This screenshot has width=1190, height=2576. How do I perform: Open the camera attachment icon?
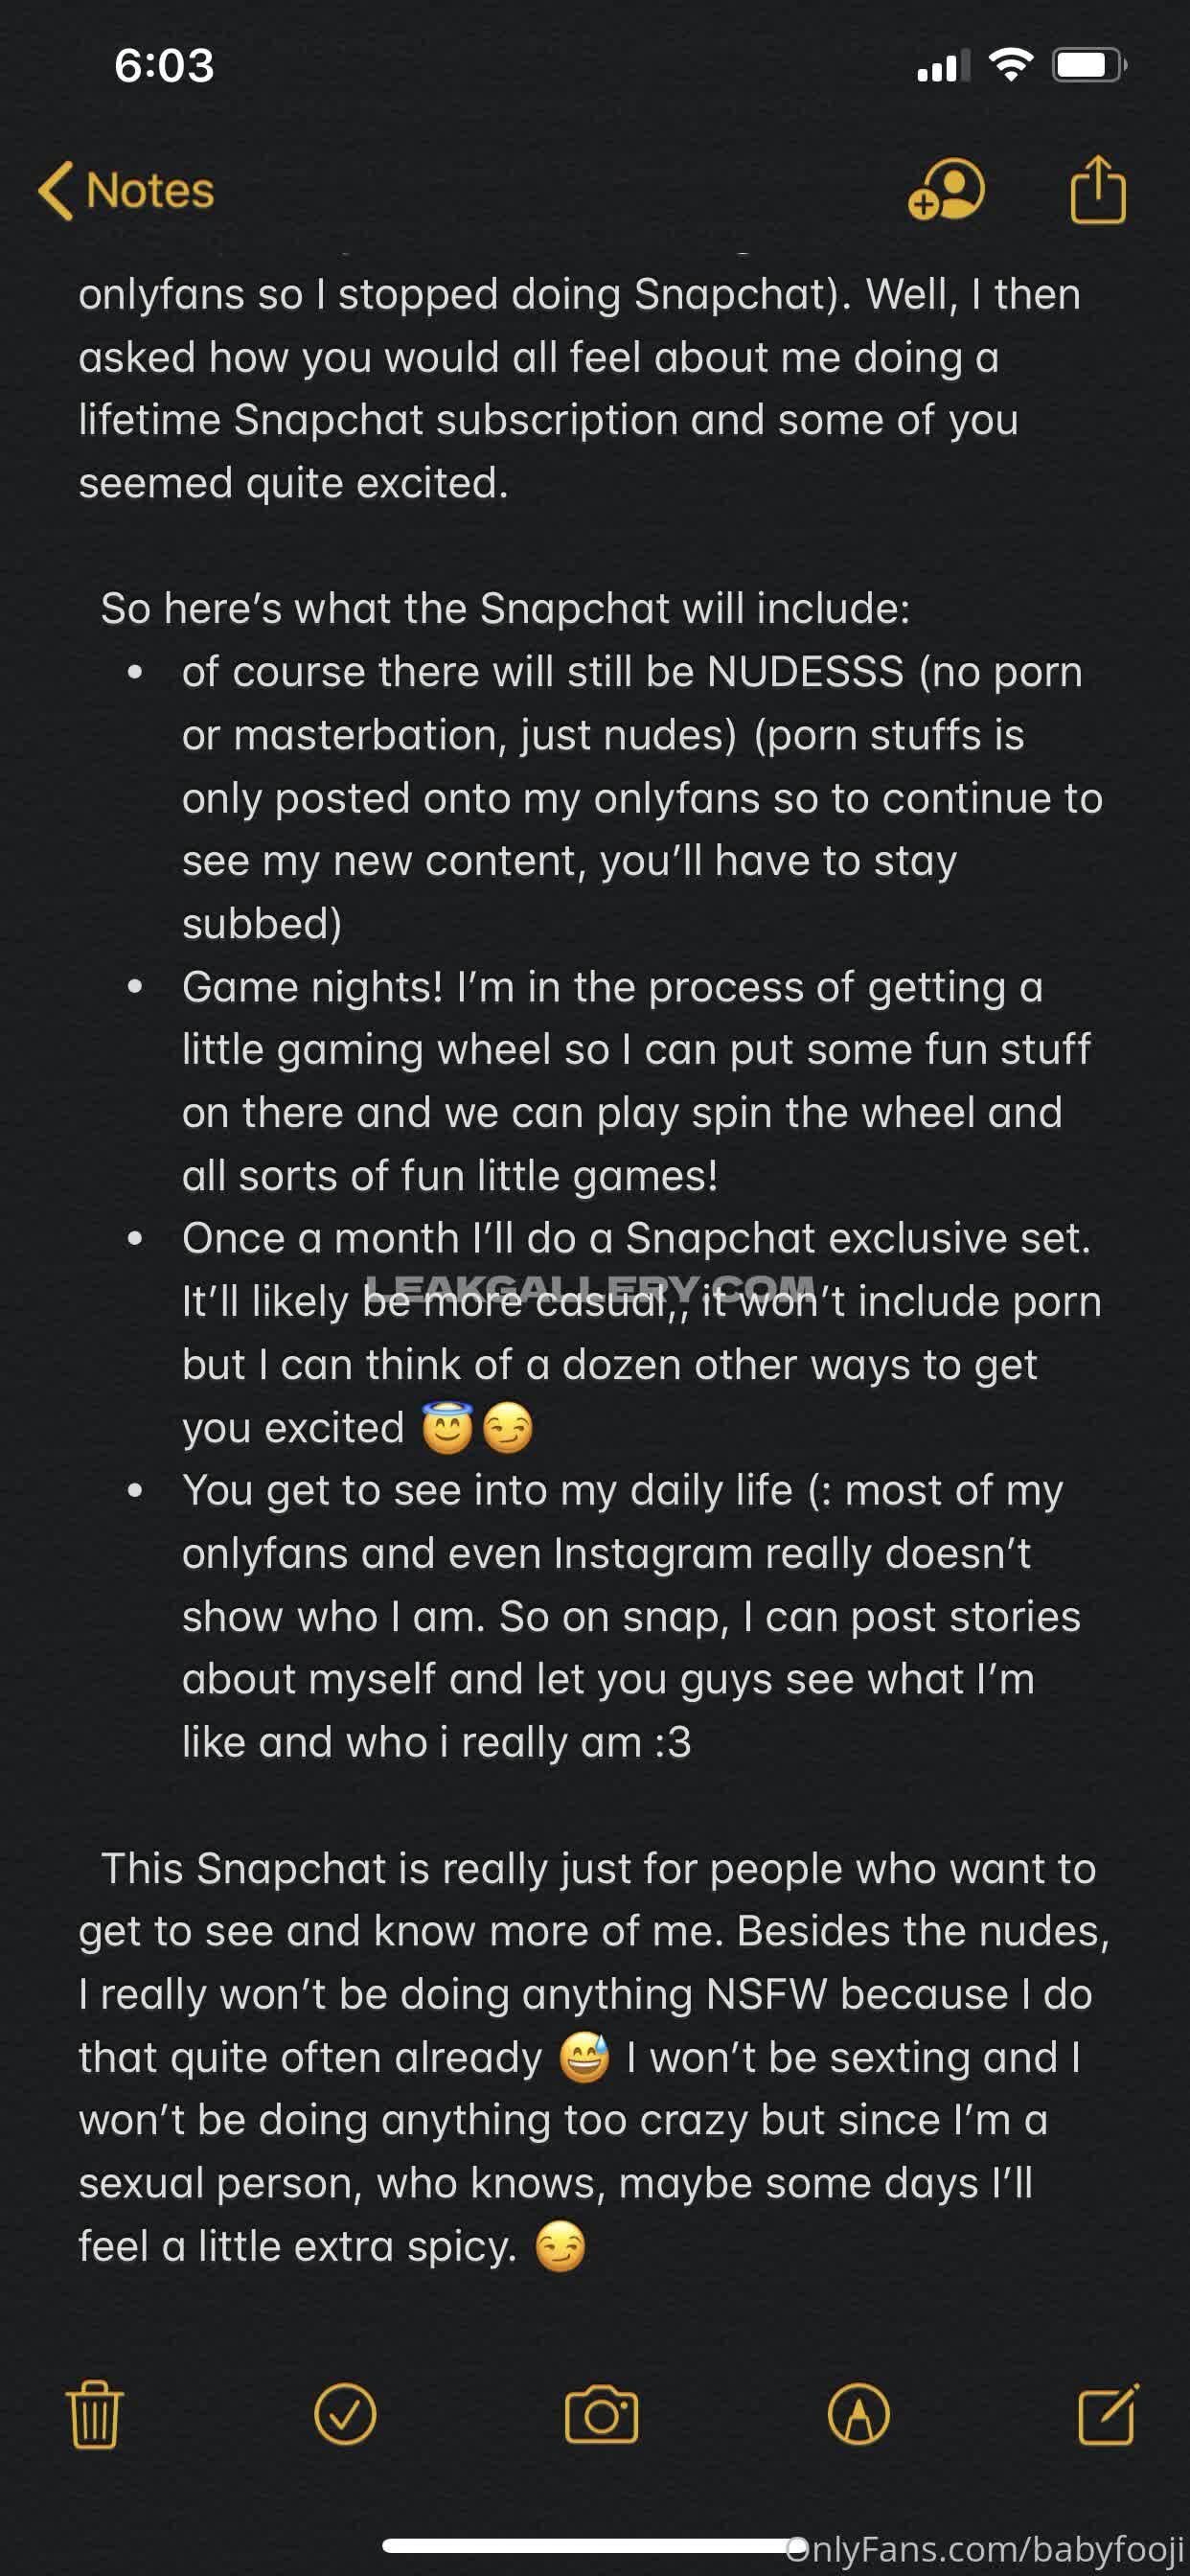click(601, 2414)
